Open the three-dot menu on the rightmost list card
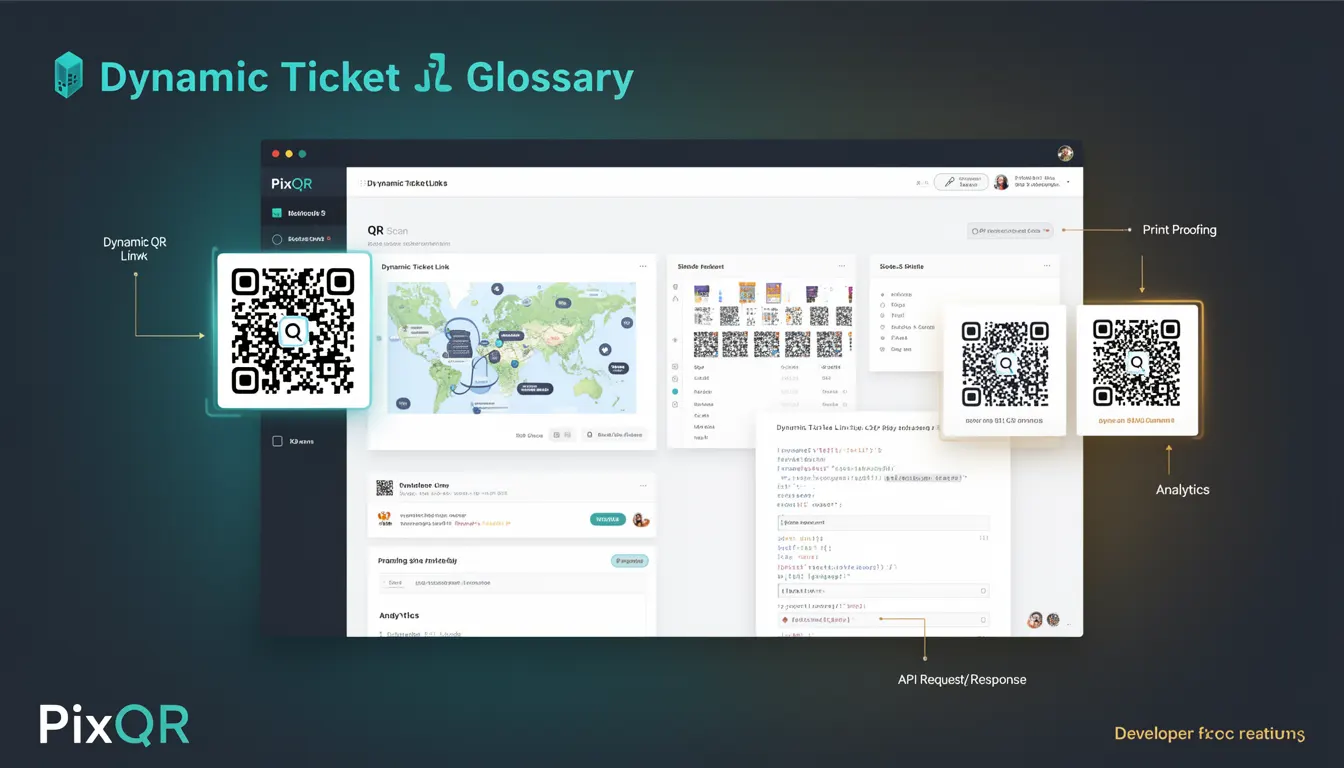1344x768 pixels. (x=1046, y=266)
